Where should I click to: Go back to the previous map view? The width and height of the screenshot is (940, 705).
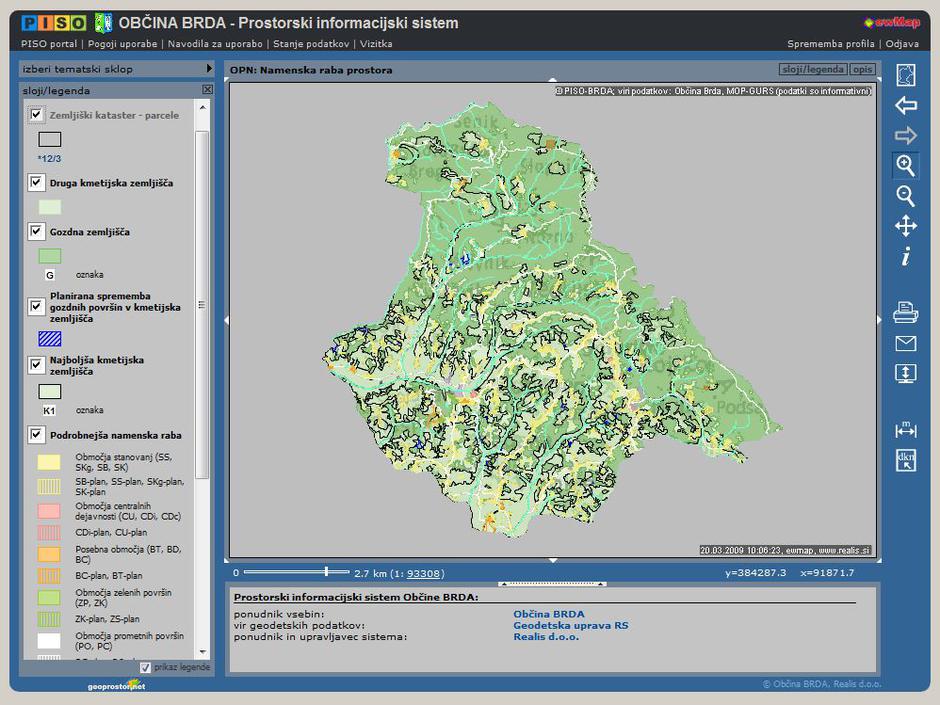[905, 106]
